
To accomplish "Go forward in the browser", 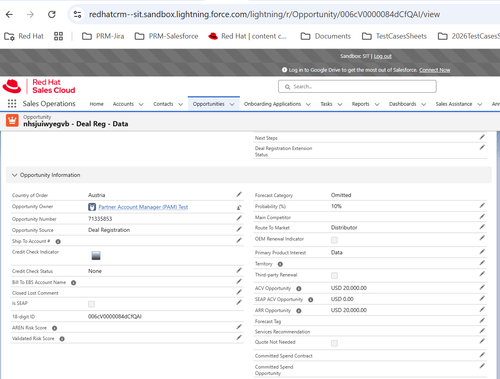I will pyautogui.click(x=30, y=14).
